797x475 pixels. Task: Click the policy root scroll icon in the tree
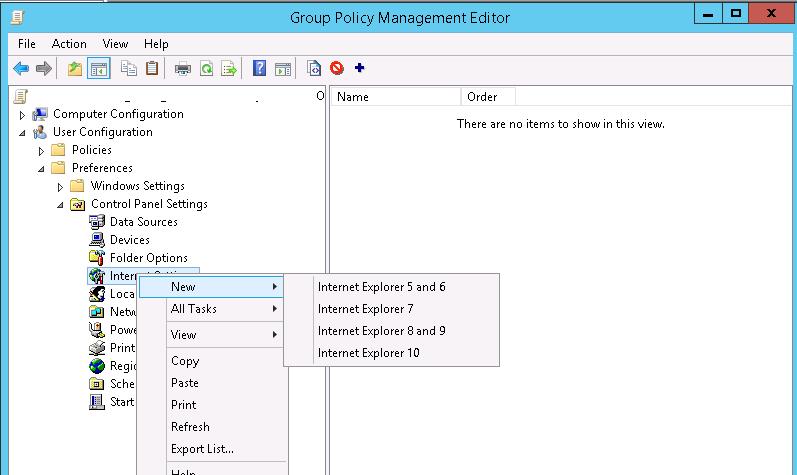(21, 96)
